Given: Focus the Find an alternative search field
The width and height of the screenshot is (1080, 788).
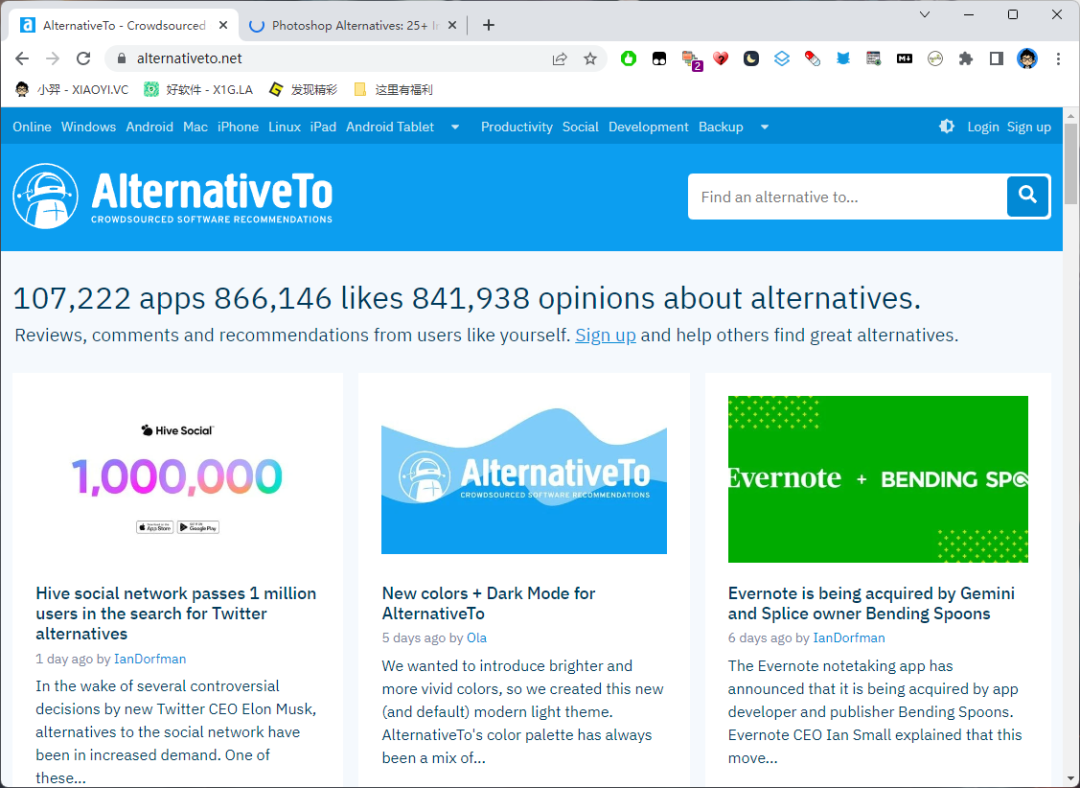Looking at the screenshot, I should [847, 197].
